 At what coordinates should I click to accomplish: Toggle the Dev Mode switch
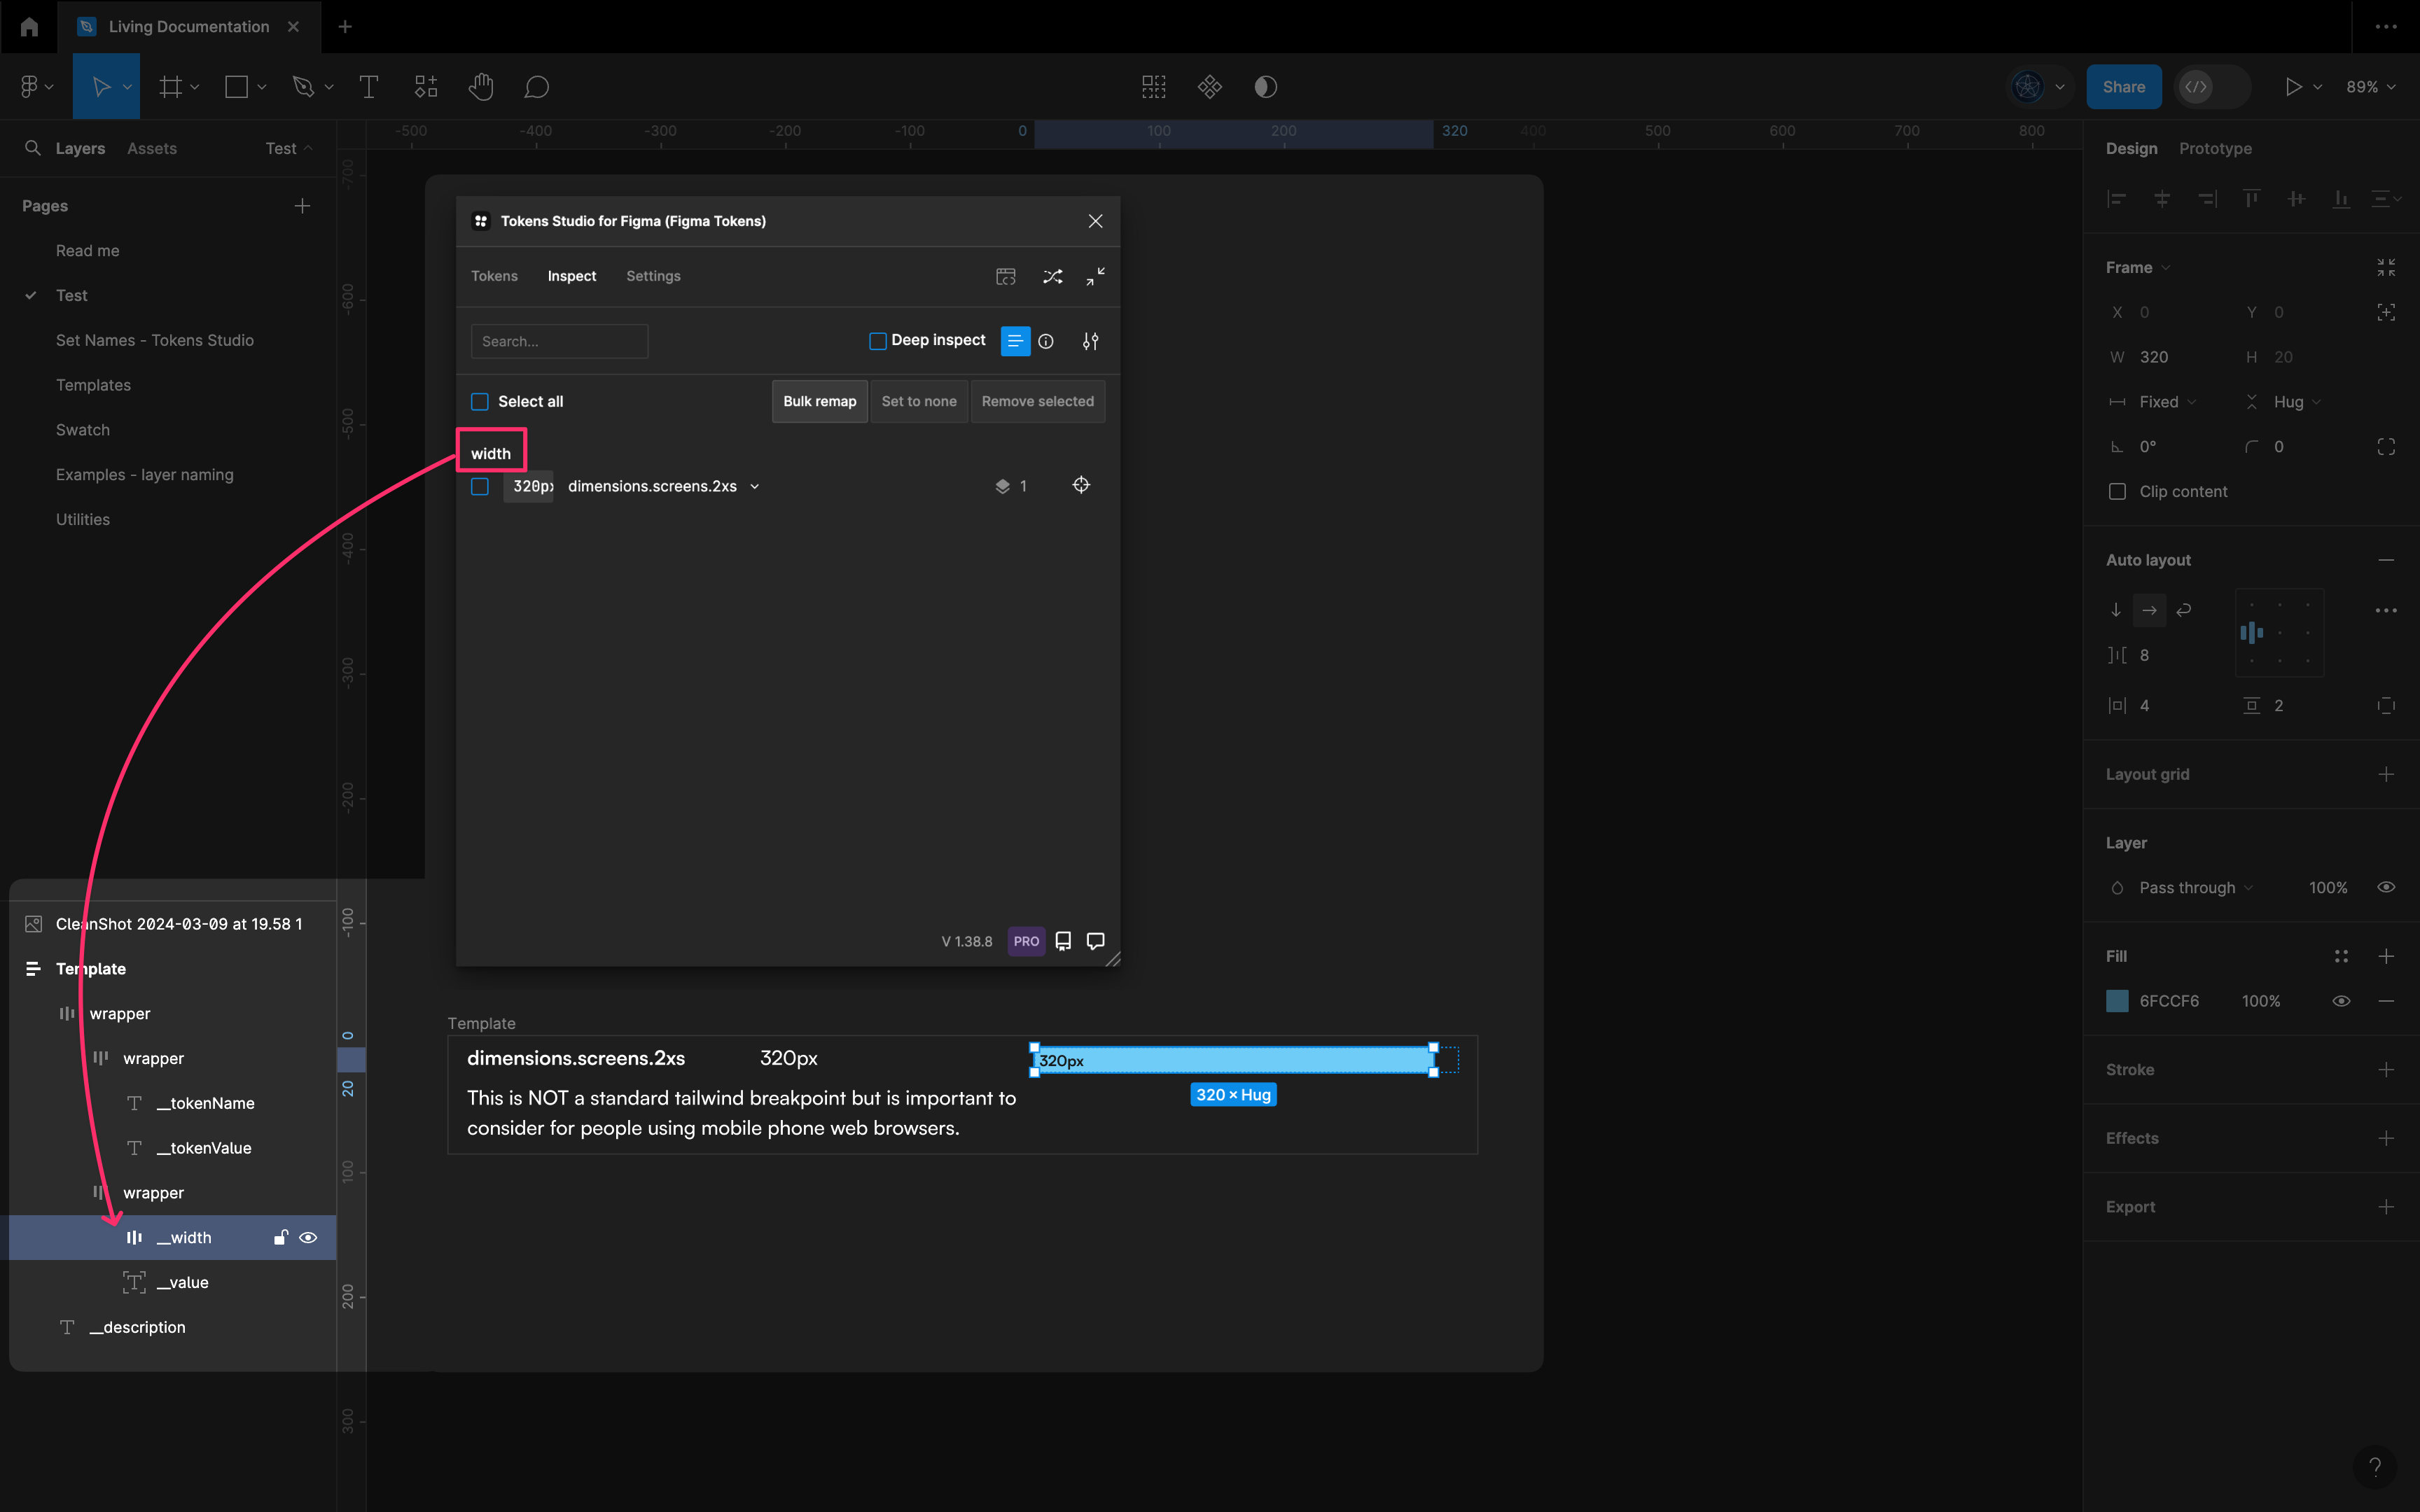coord(2213,87)
